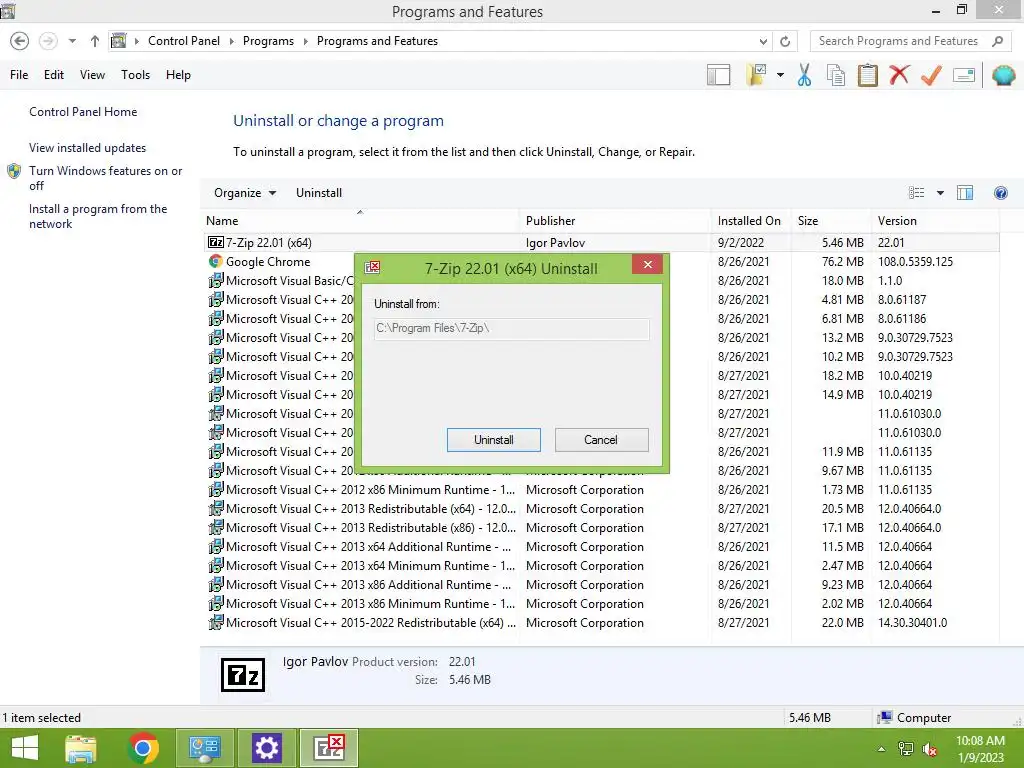Click the change view icon
This screenshot has height=768, width=1024.
pyautogui.click(x=916, y=193)
